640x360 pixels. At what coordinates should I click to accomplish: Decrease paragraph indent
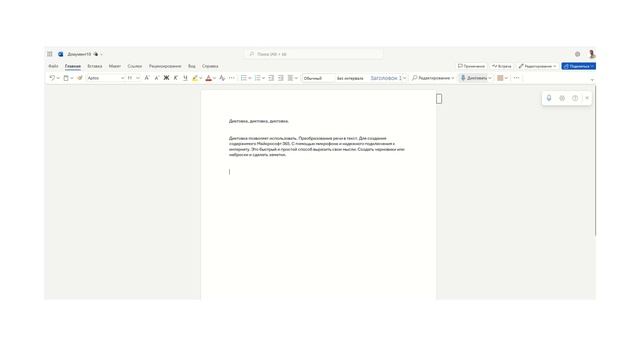coord(271,78)
